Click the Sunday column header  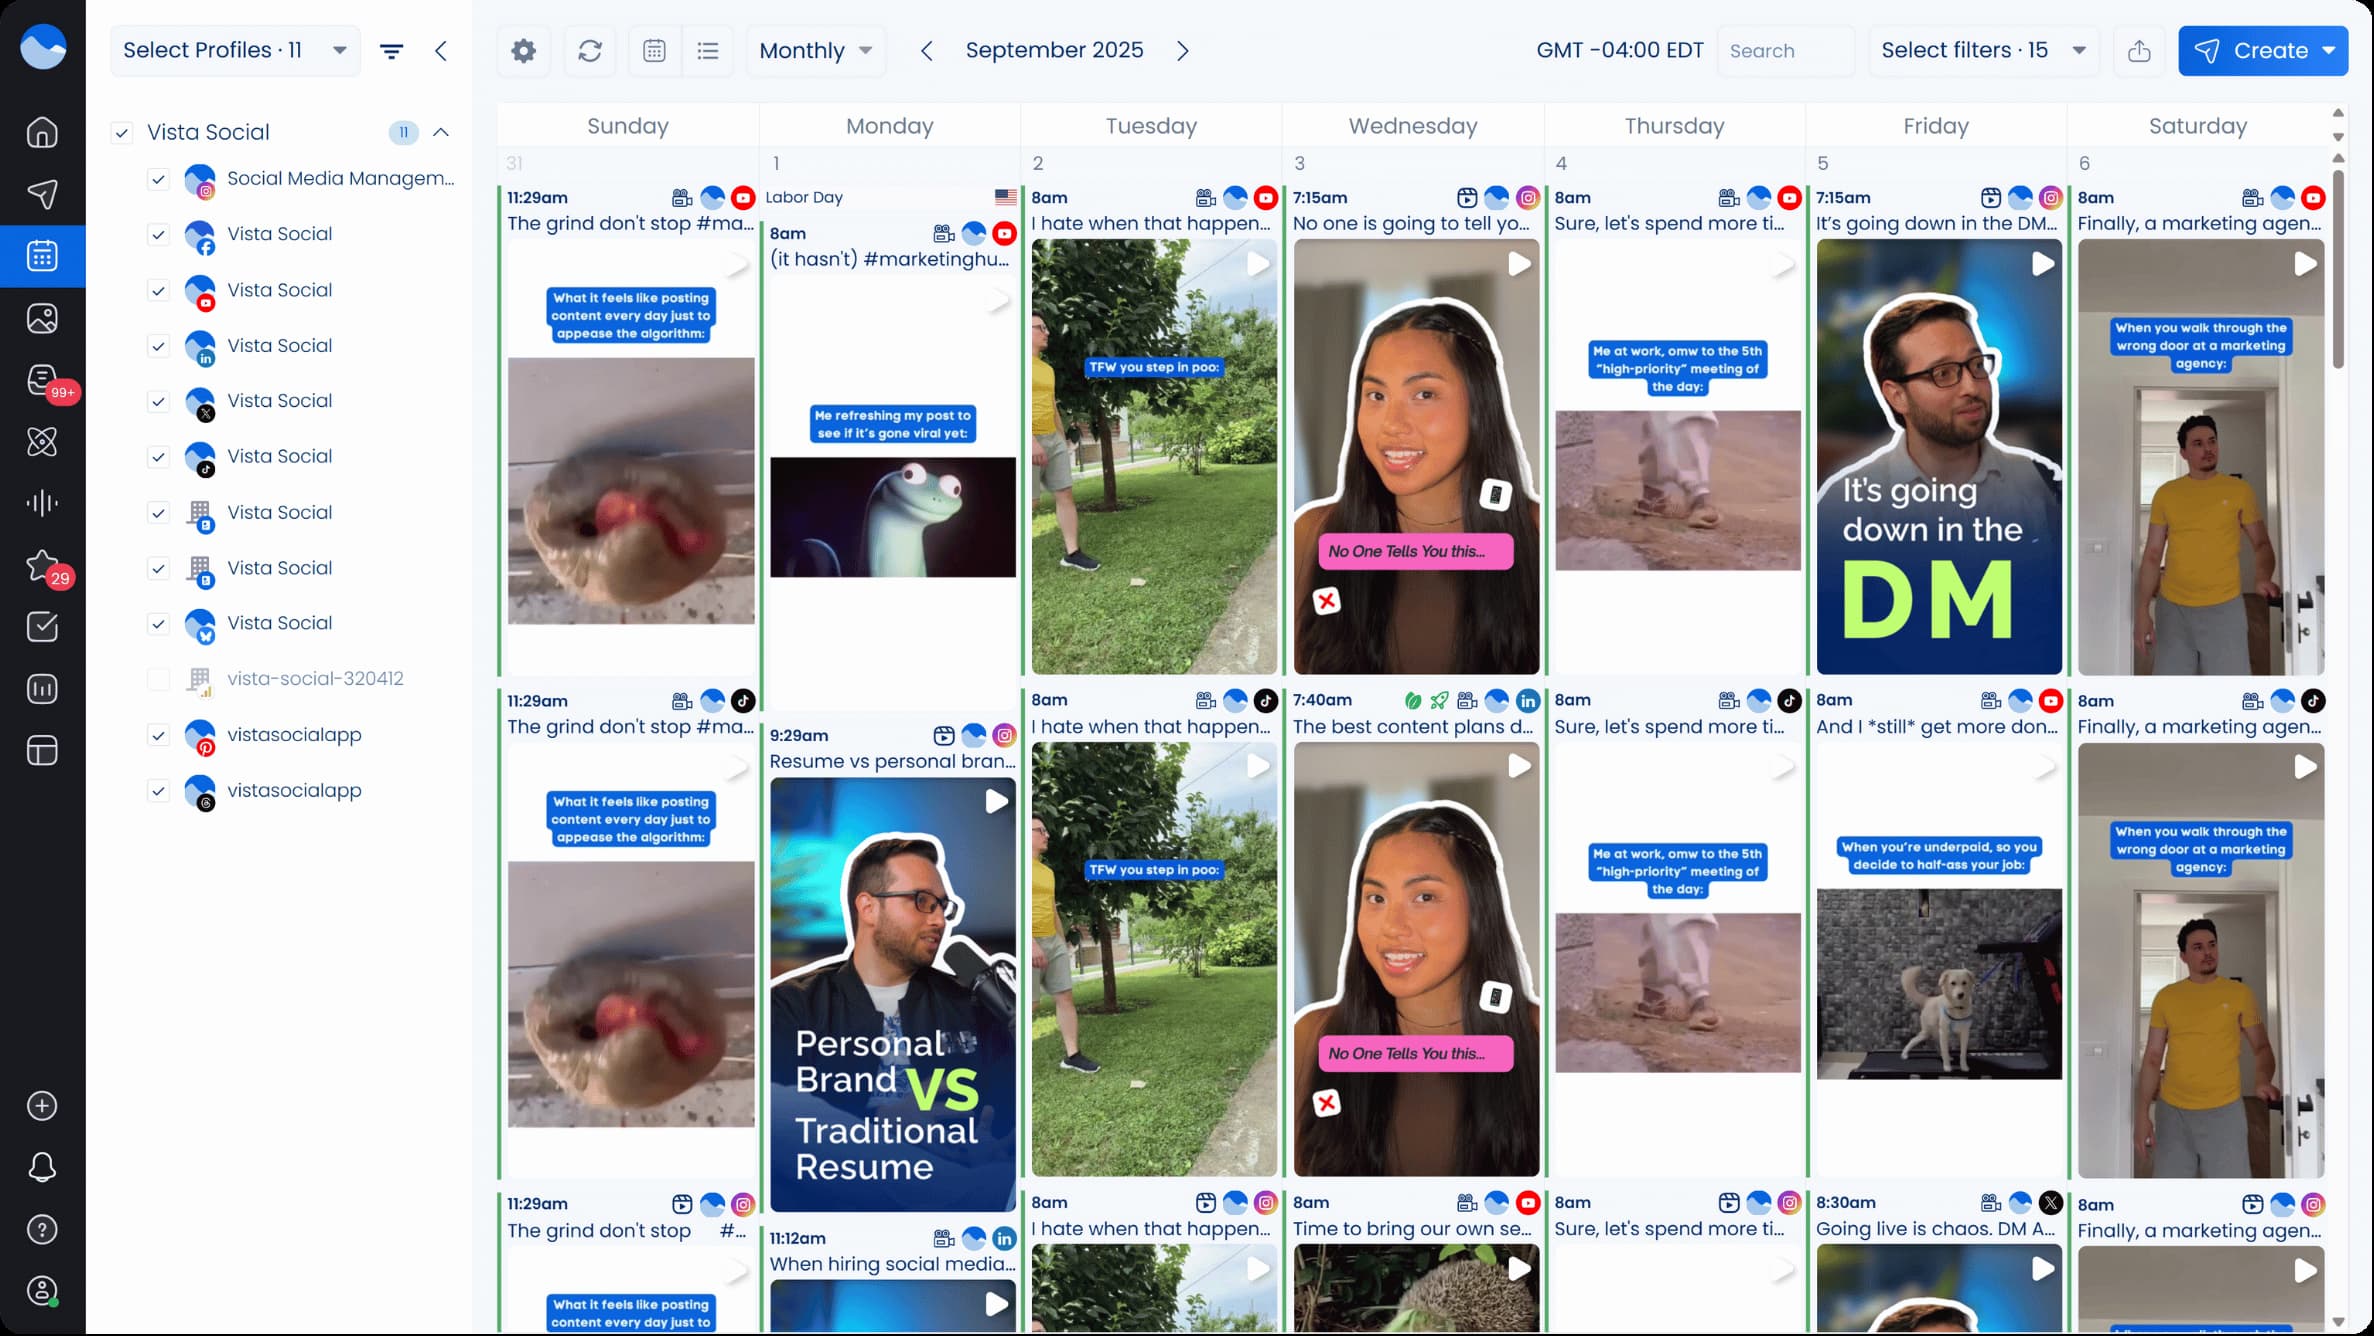click(x=628, y=126)
